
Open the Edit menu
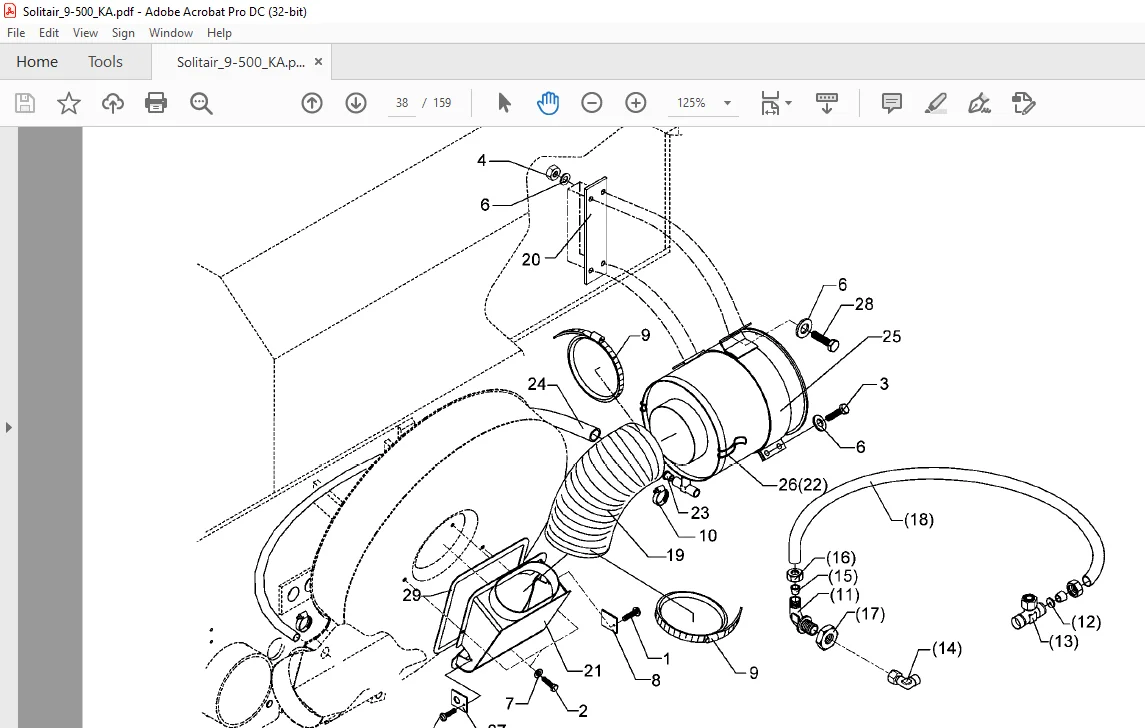point(49,33)
